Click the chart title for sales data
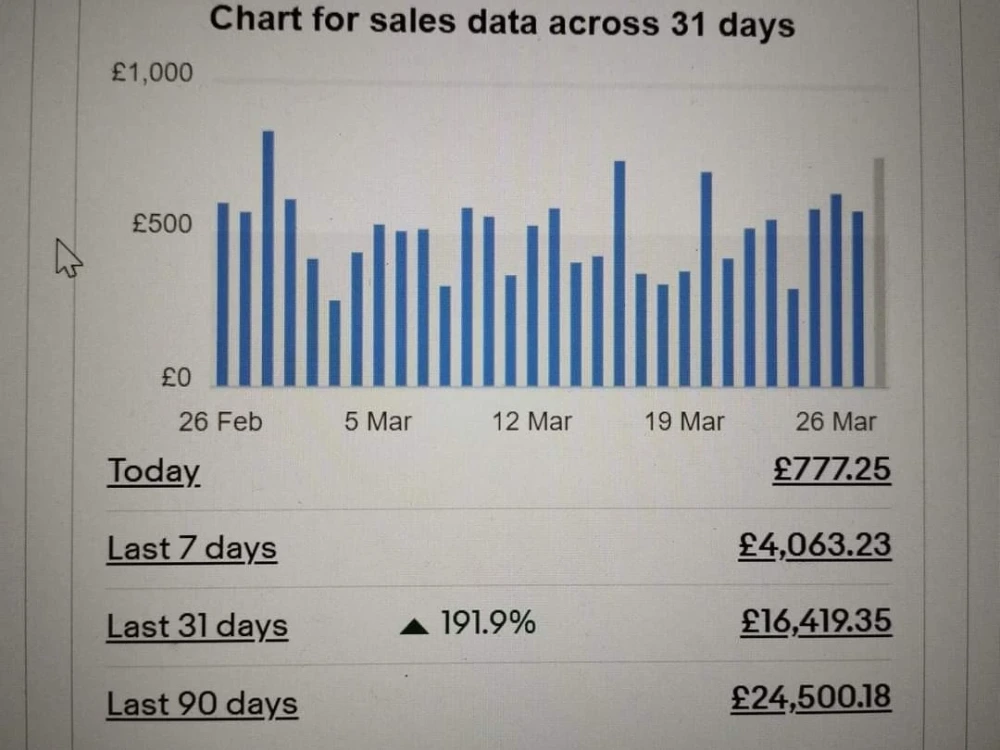 point(502,22)
